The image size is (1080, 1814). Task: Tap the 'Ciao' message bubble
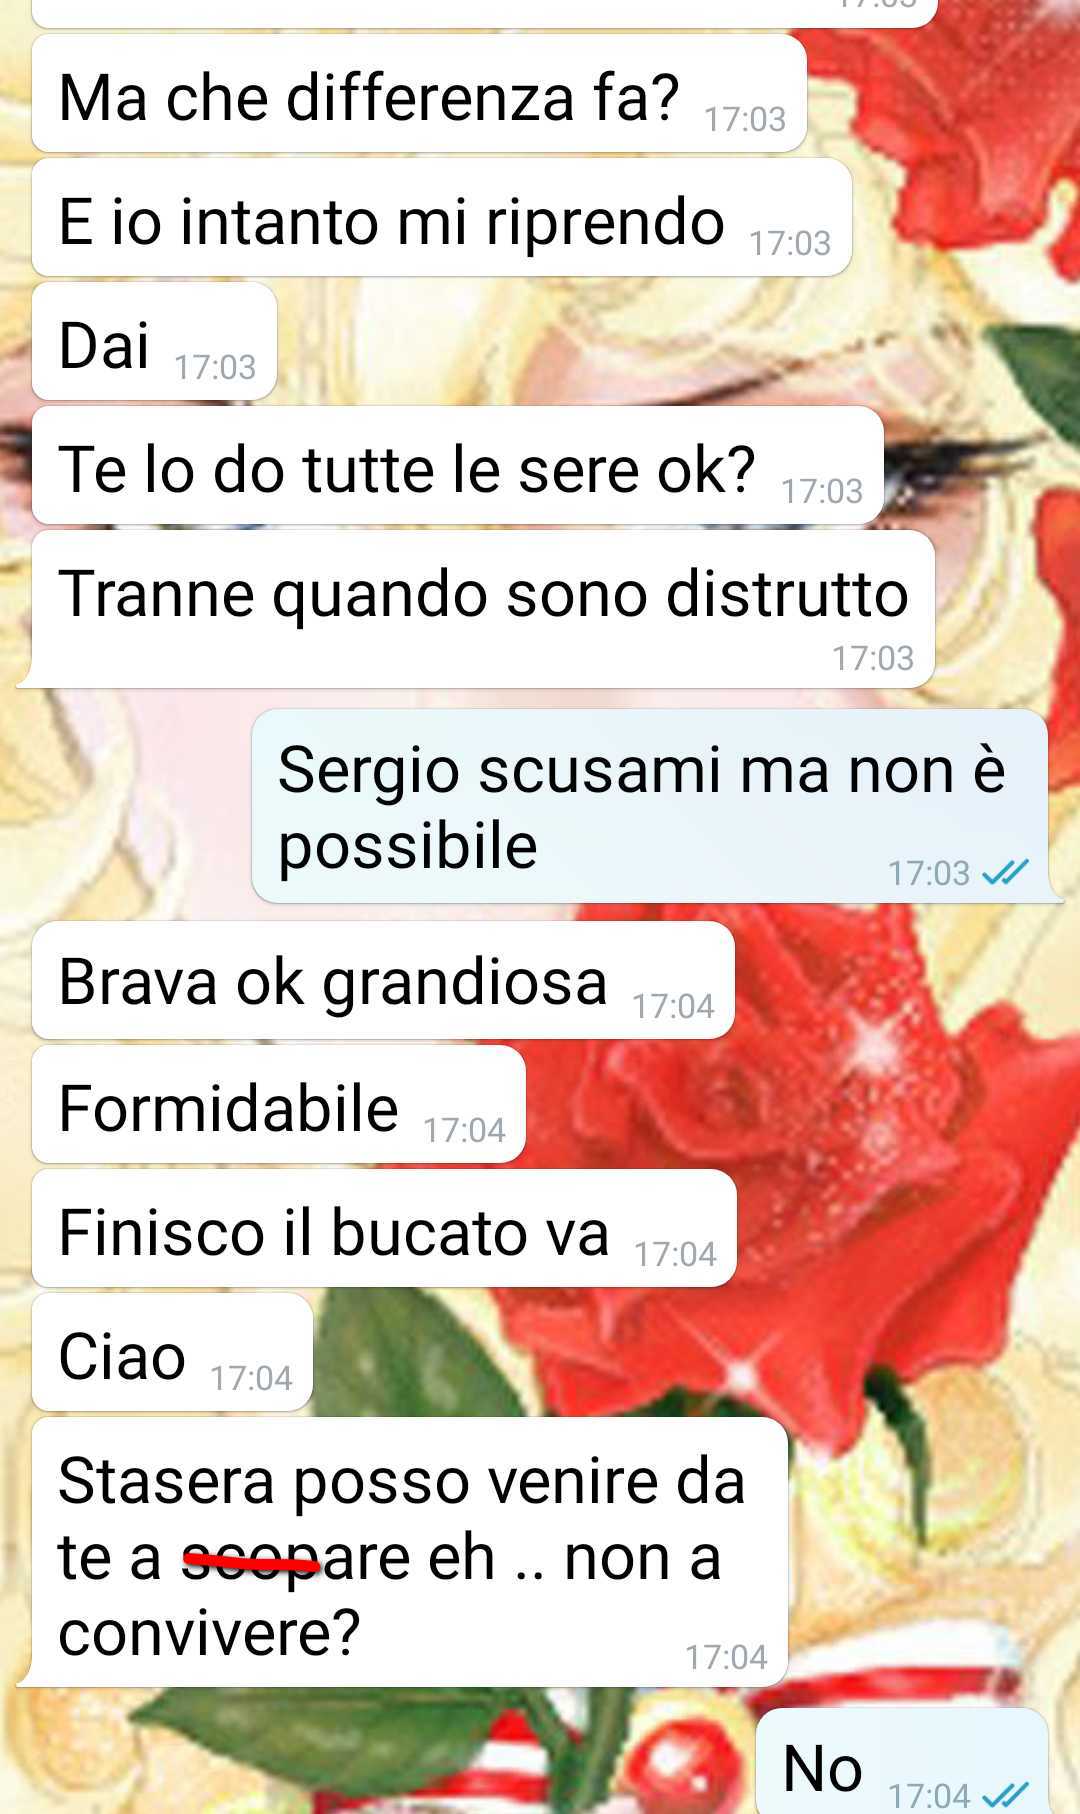172,1352
